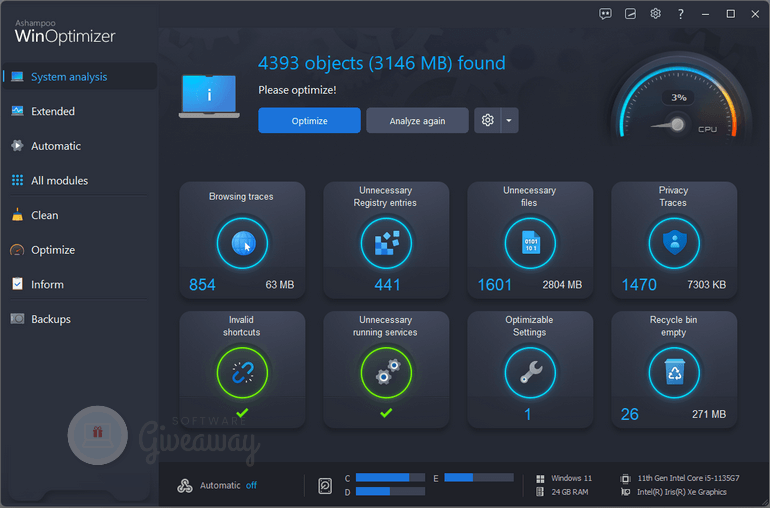Open the Optimizable Settings wrench icon
770x508 pixels.
530,372
